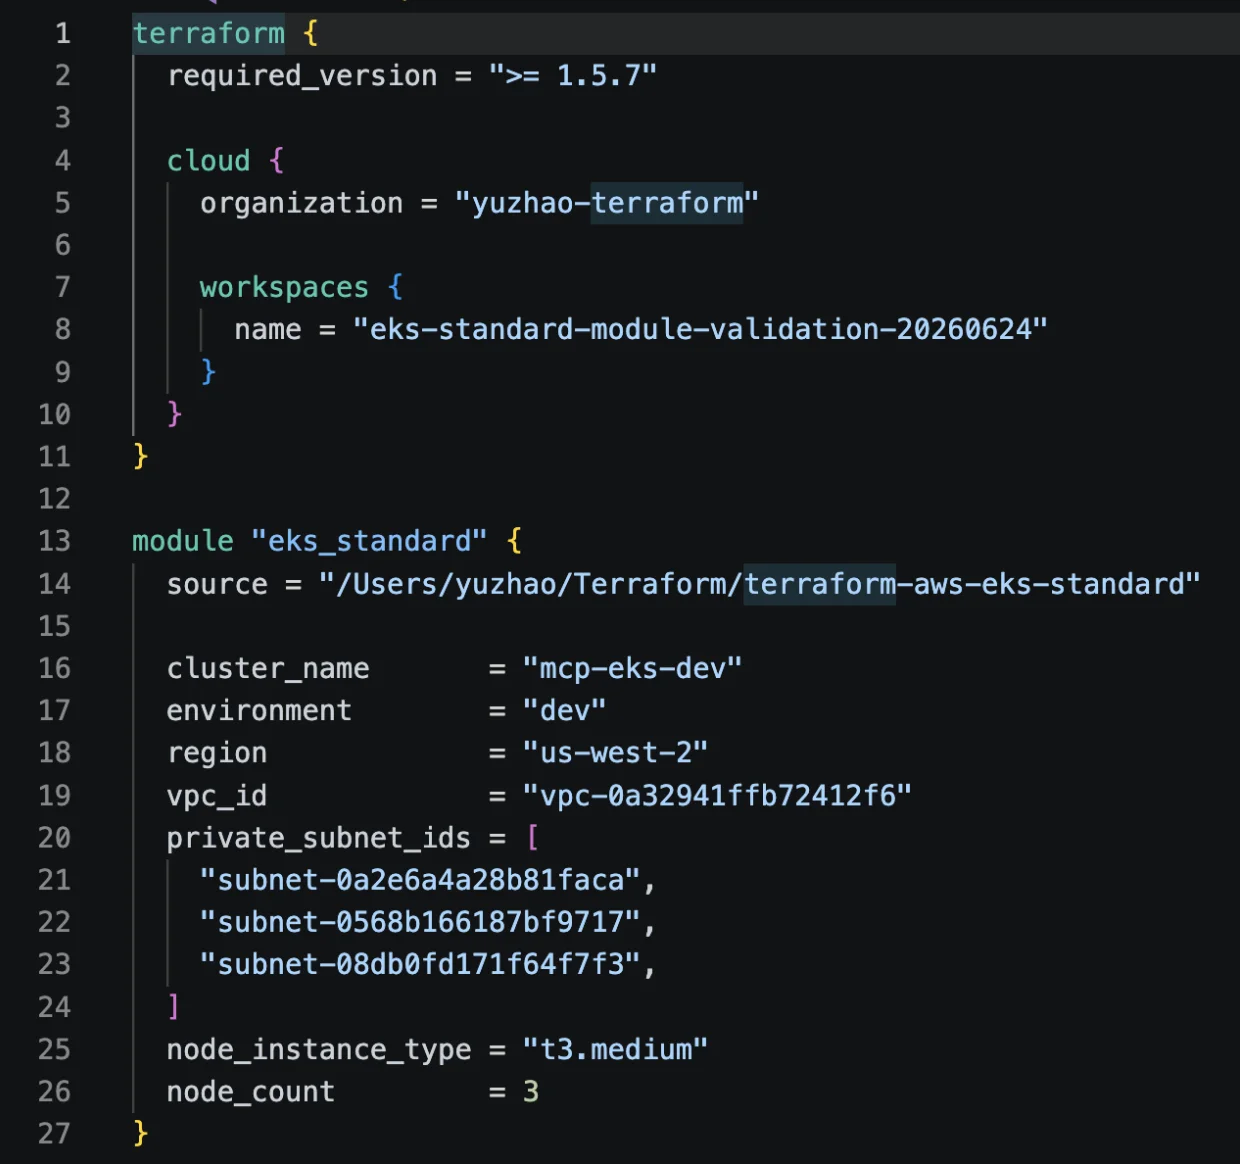Click the "node_count" attribute name
The height and width of the screenshot is (1164, 1240).
pyautogui.click(x=251, y=1092)
